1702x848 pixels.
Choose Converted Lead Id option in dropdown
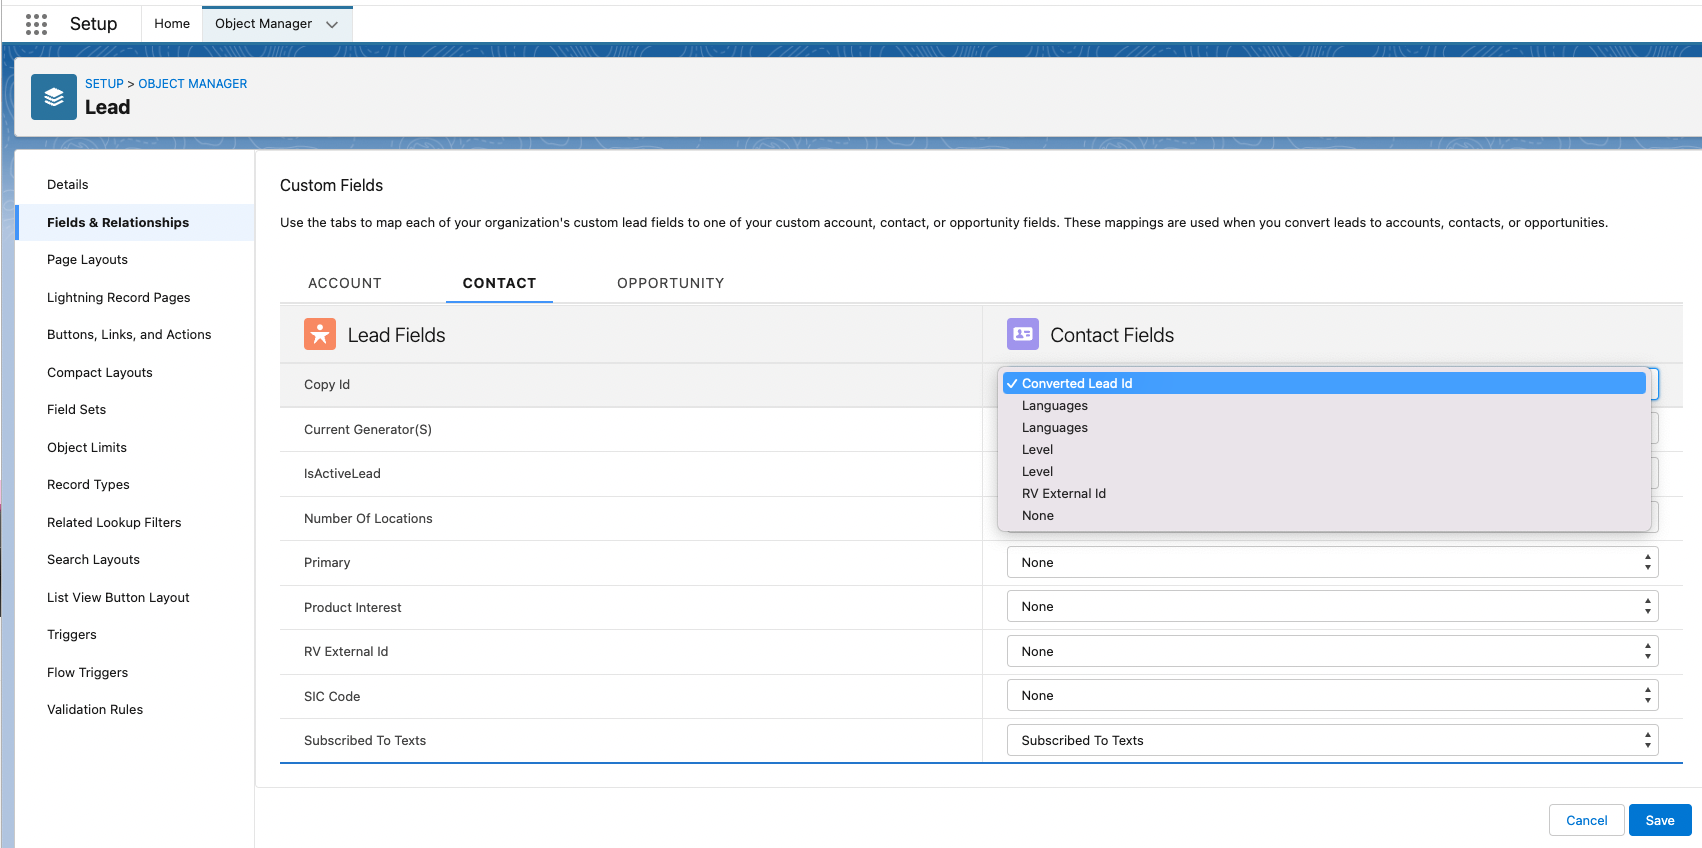click(x=1324, y=383)
